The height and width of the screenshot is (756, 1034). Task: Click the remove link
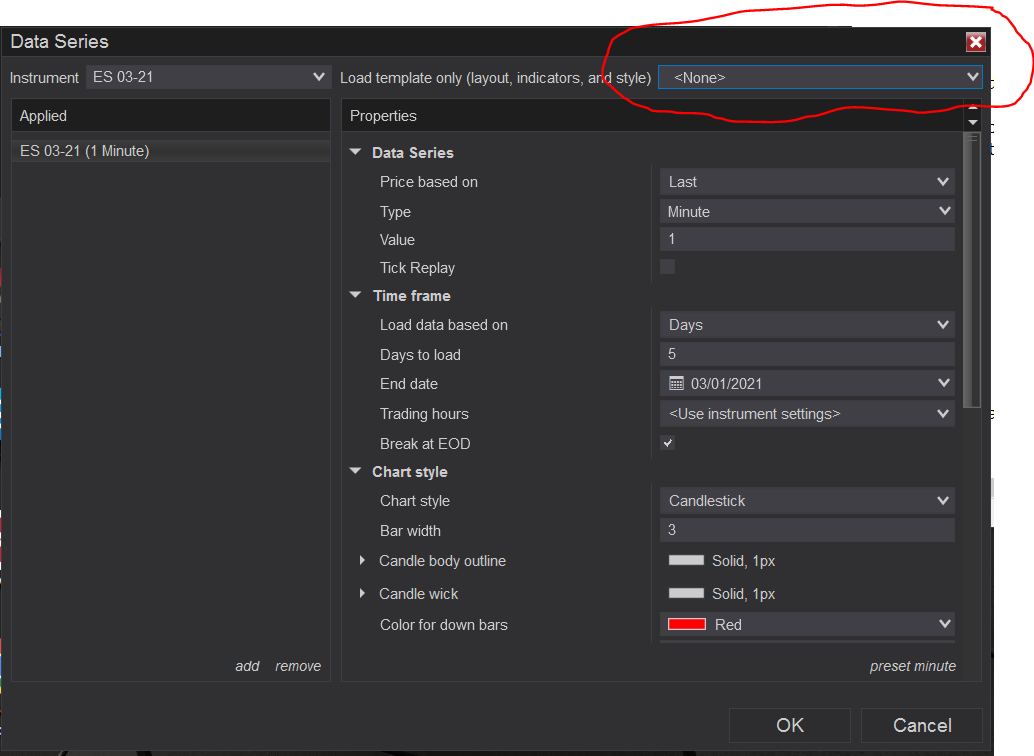pos(298,666)
